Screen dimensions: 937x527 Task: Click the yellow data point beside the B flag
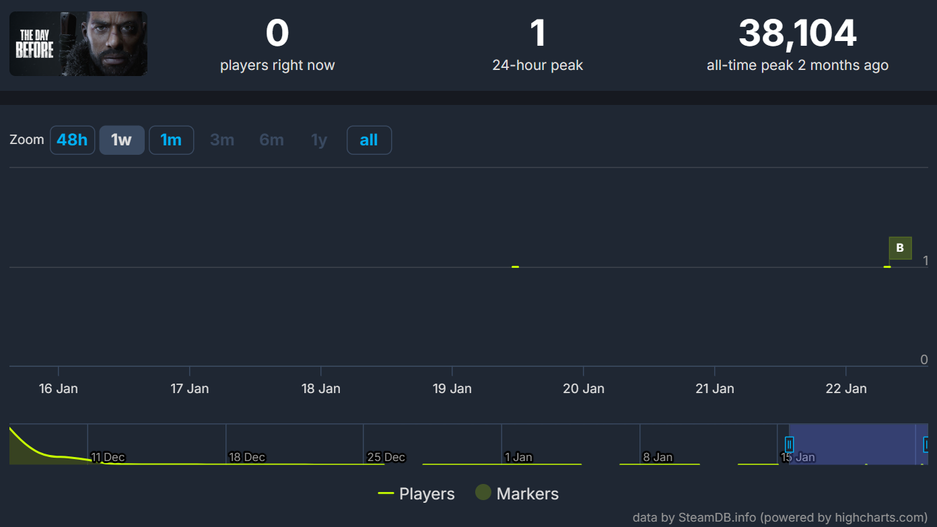pos(887,267)
